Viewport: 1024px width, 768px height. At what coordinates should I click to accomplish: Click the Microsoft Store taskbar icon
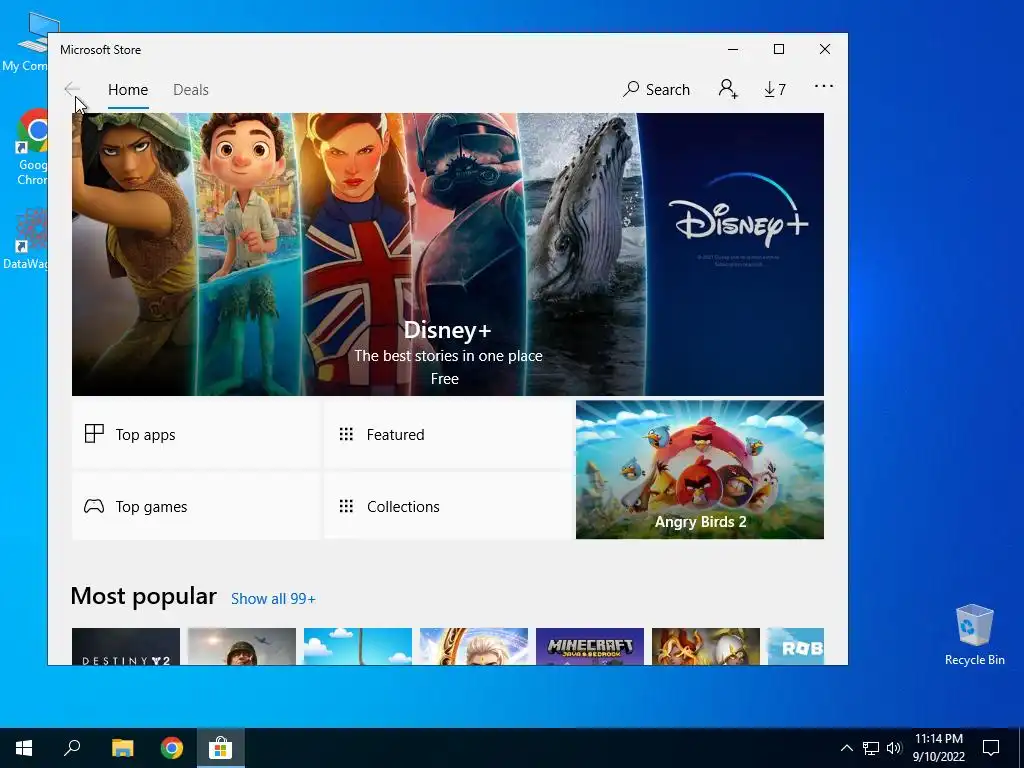pos(221,748)
